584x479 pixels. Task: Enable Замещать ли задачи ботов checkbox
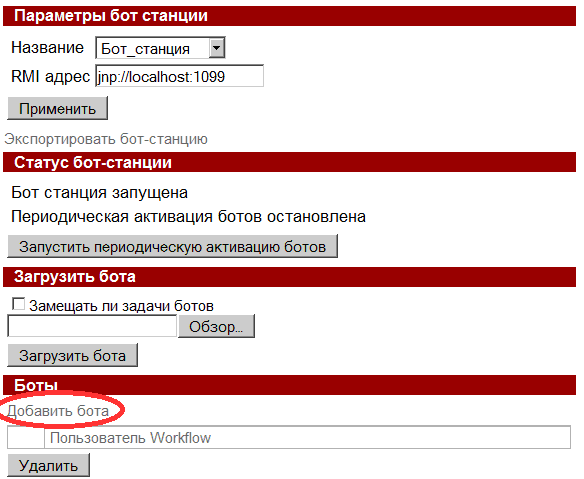18,304
